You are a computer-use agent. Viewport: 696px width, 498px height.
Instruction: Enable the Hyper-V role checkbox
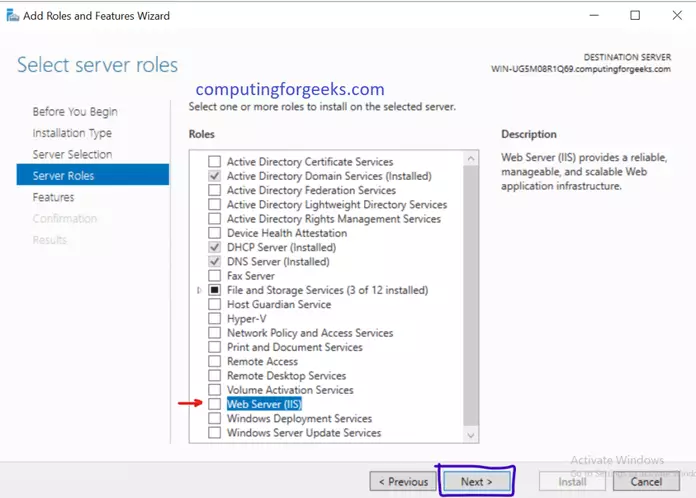coord(214,318)
